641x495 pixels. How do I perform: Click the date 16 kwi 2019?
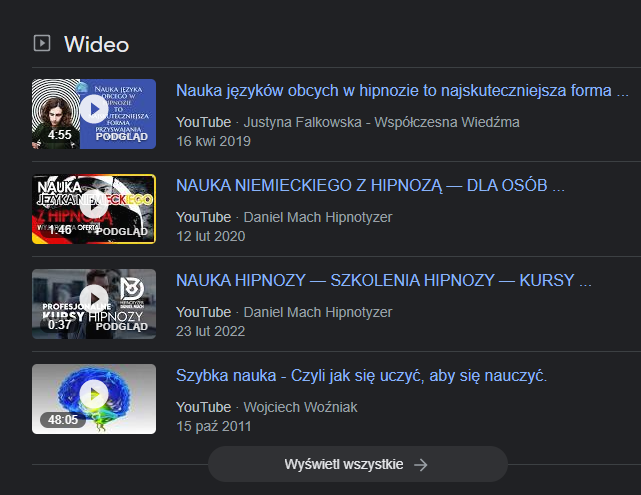(x=213, y=141)
